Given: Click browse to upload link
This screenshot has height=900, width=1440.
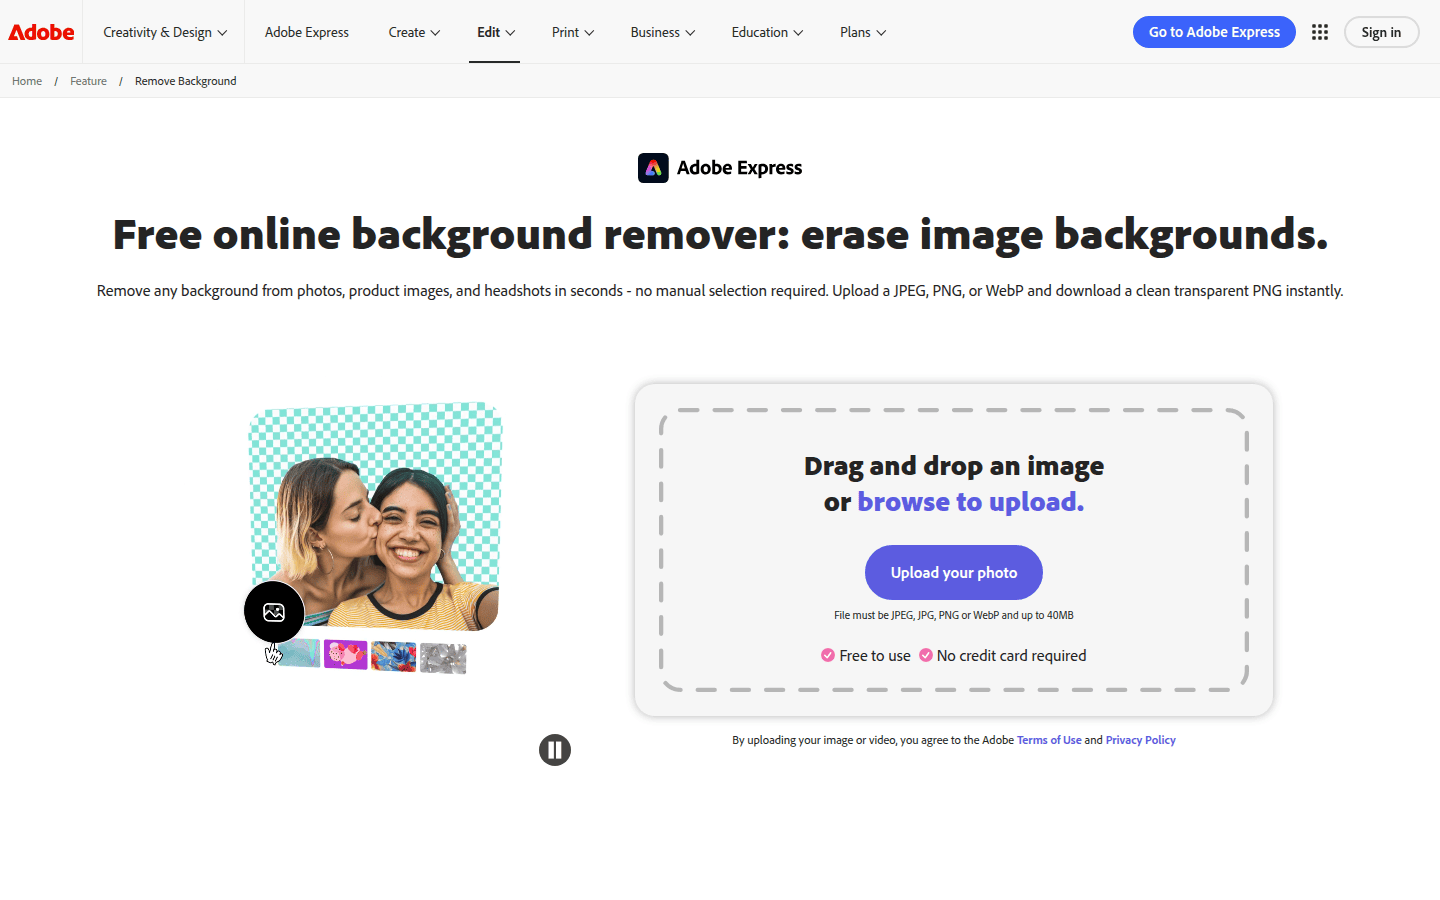Looking at the screenshot, I should pos(970,501).
